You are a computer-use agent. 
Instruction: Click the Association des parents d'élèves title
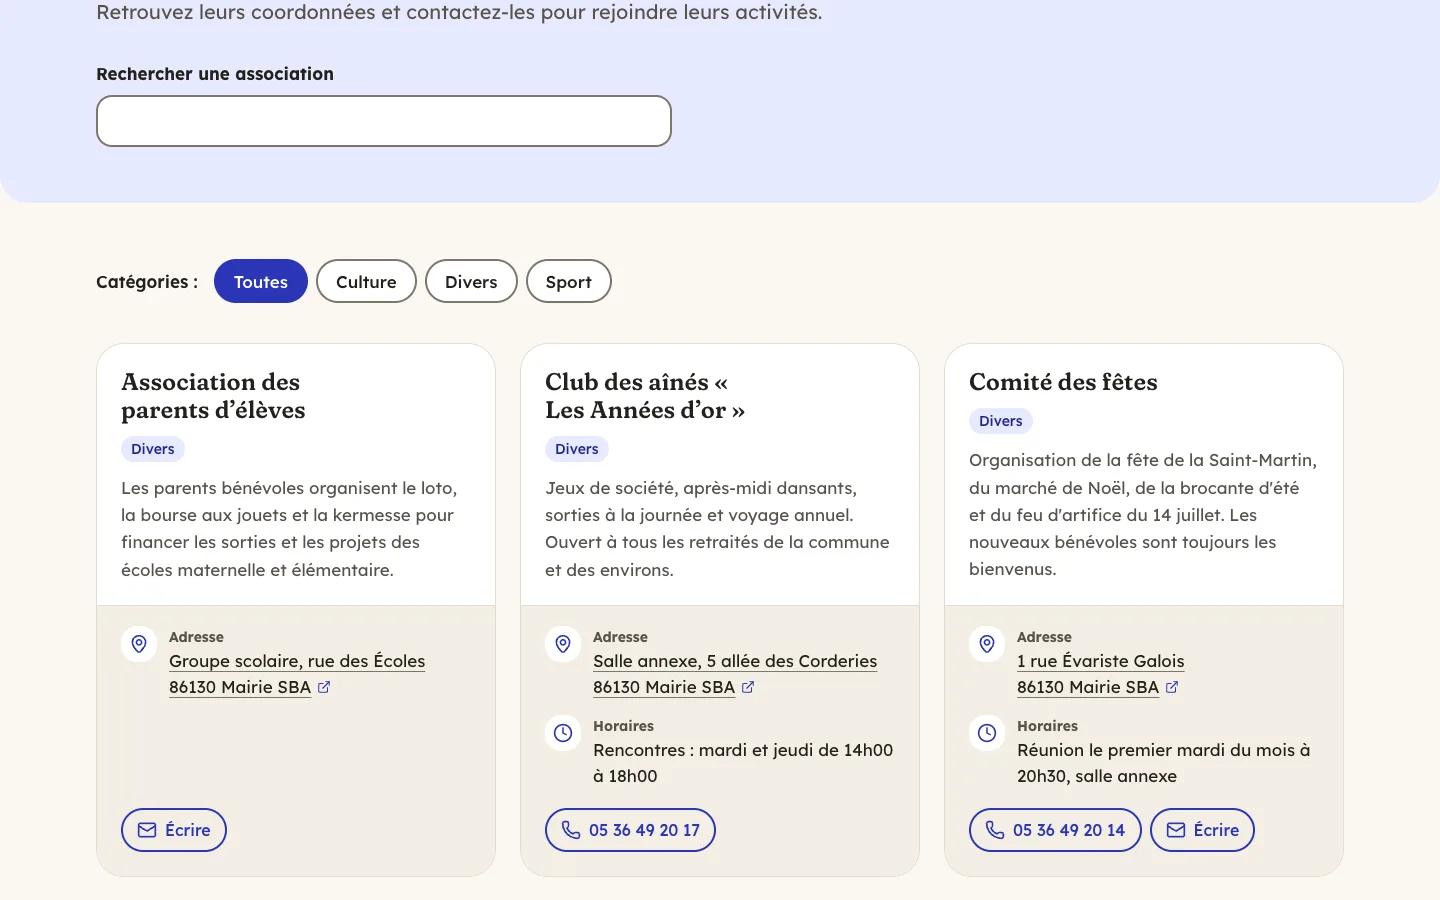pyautogui.click(x=213, y=396)
